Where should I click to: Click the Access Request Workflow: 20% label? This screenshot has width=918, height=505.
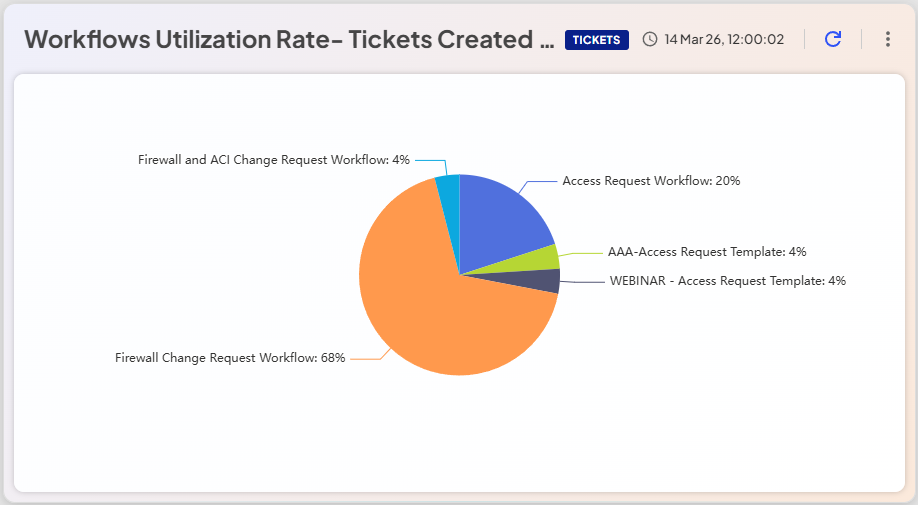[651, 181]
